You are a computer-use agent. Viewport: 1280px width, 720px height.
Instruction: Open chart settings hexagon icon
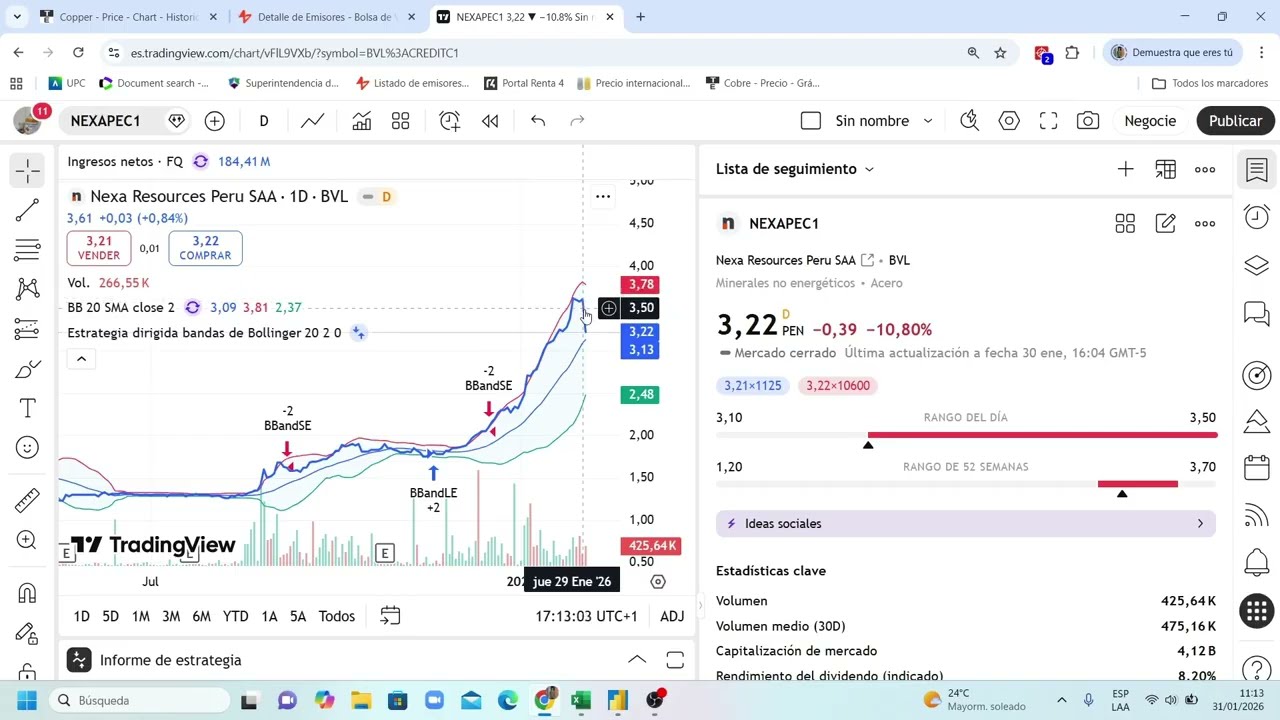(x=1009, y=121)
